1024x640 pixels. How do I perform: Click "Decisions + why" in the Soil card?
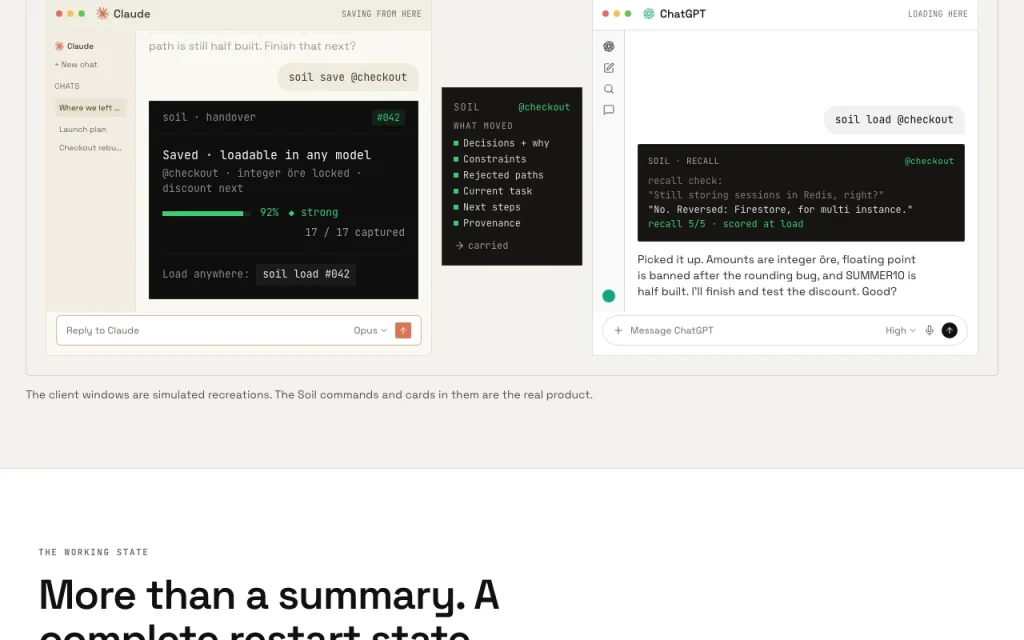pyautogui.click(x=506, y=143)
